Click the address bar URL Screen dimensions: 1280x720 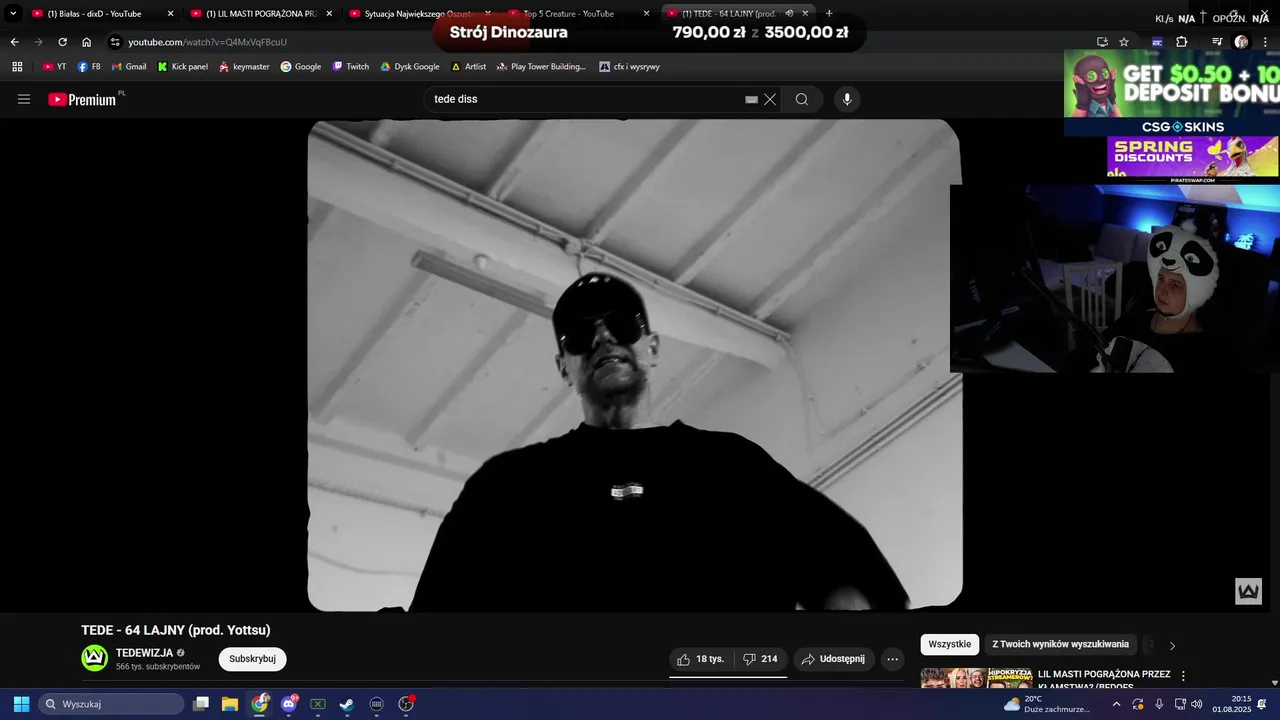click(207, 42)
